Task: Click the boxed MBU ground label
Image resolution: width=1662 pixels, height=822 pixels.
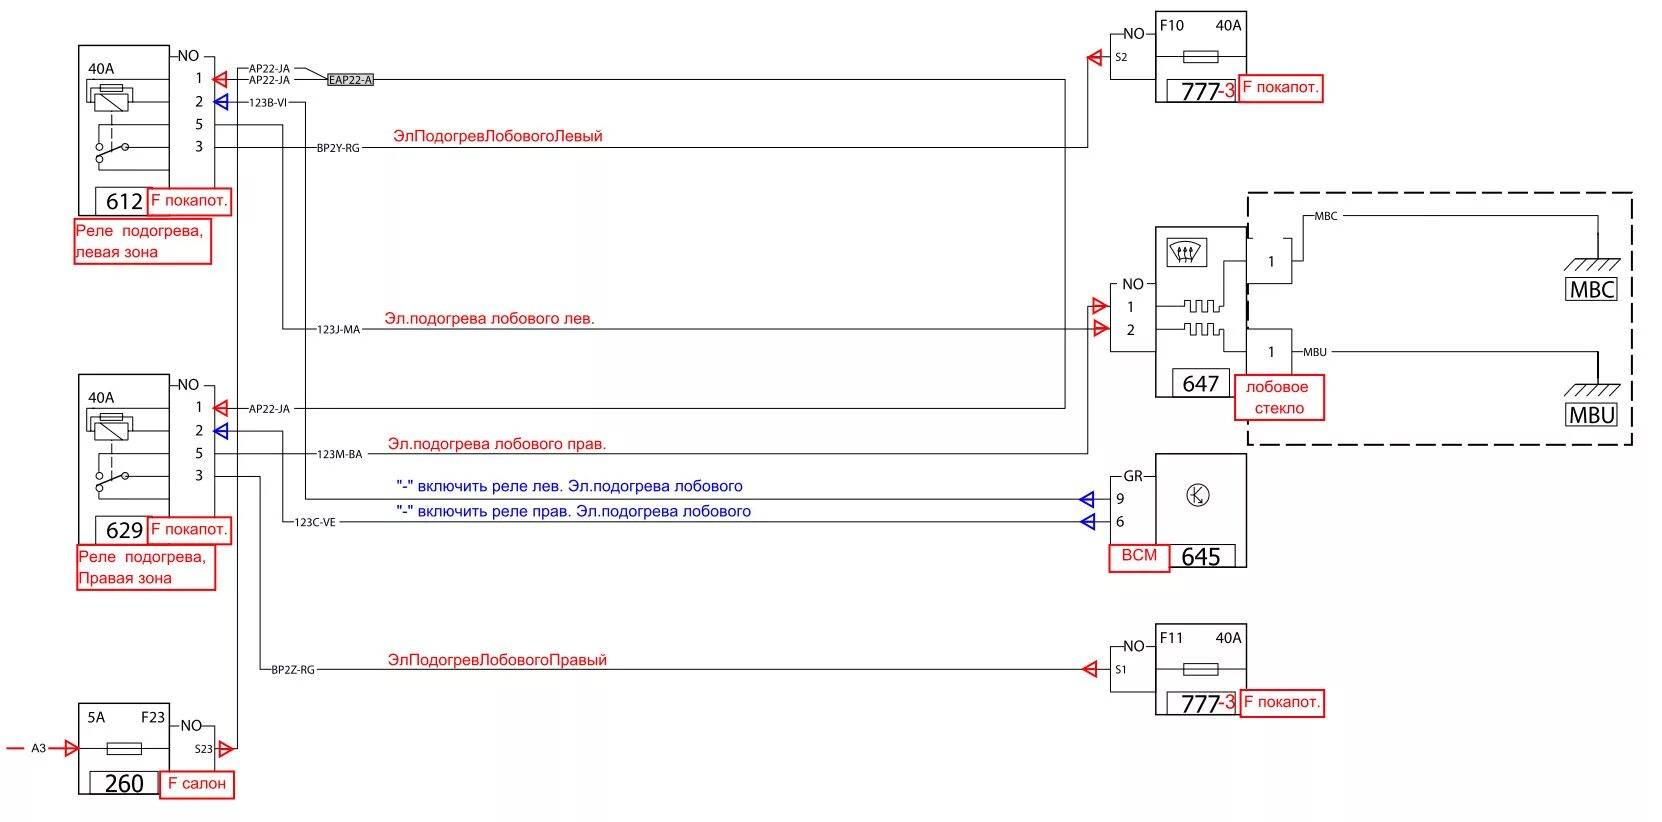Action: (1592, 415)
